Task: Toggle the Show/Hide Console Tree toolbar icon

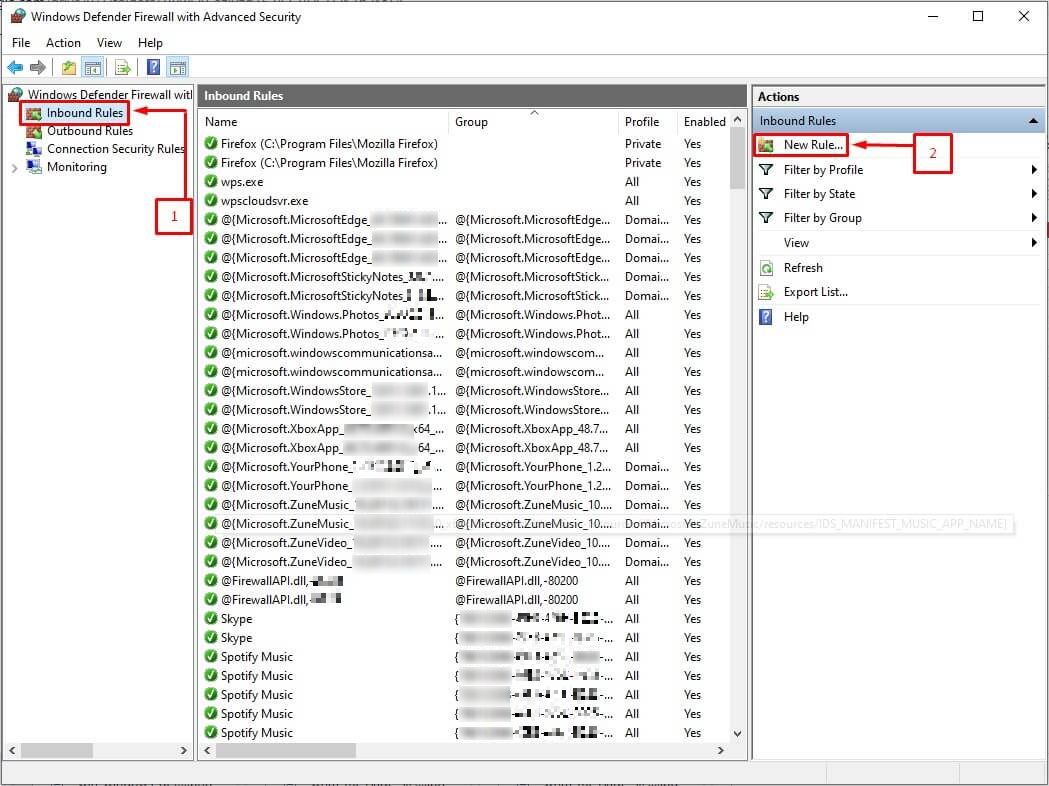Action: coord(92,67)
